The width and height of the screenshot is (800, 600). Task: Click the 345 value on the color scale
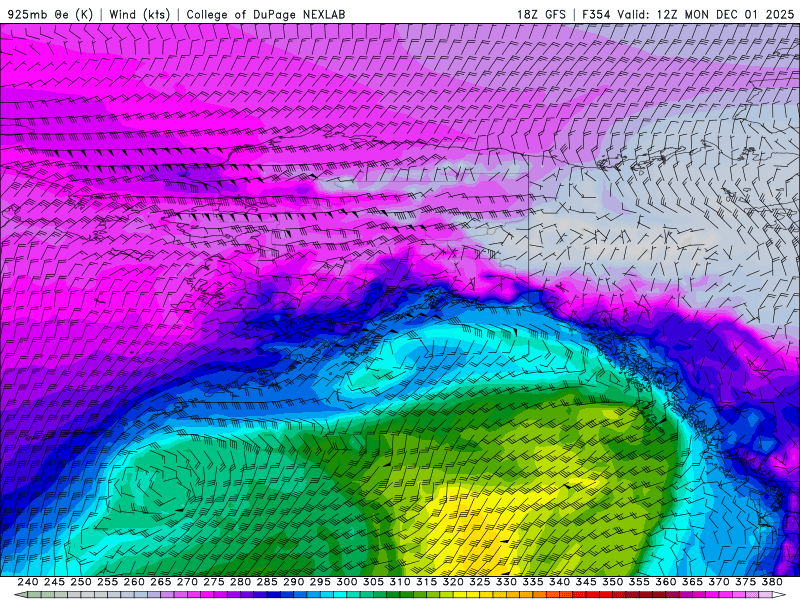click(586, 582)
